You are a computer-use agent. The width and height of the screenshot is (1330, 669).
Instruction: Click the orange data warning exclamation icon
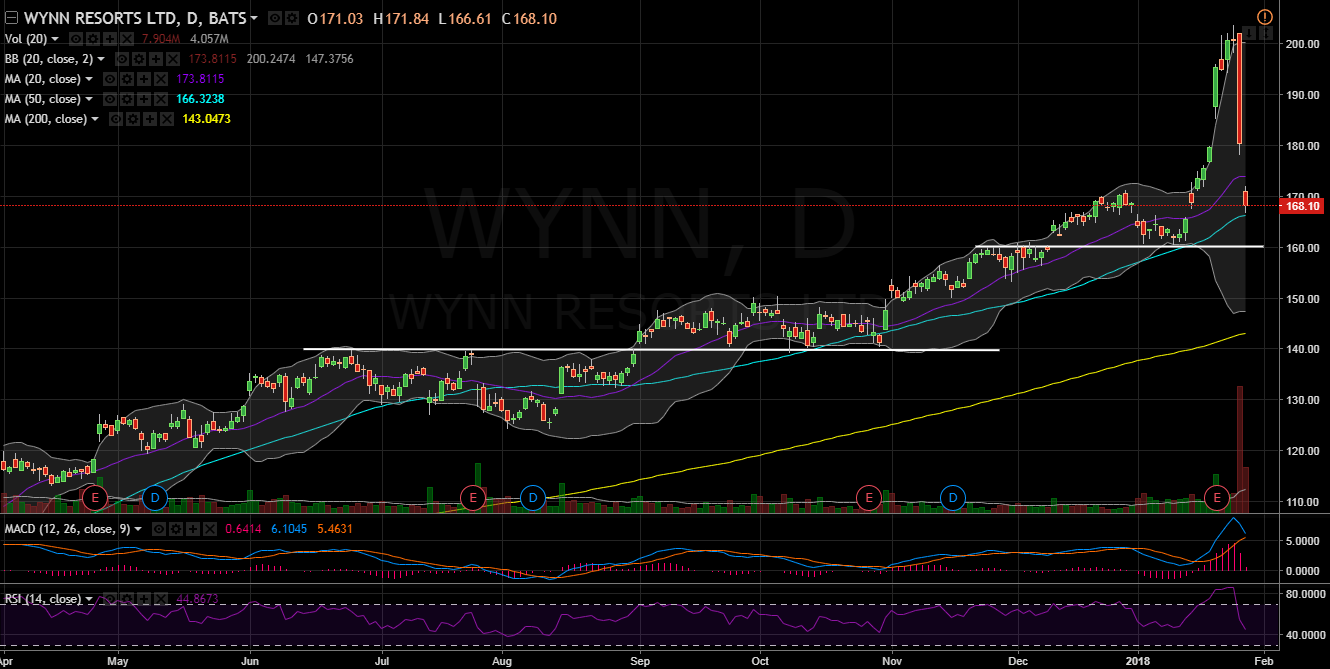pyautogui.click(x=1264, y=16)
